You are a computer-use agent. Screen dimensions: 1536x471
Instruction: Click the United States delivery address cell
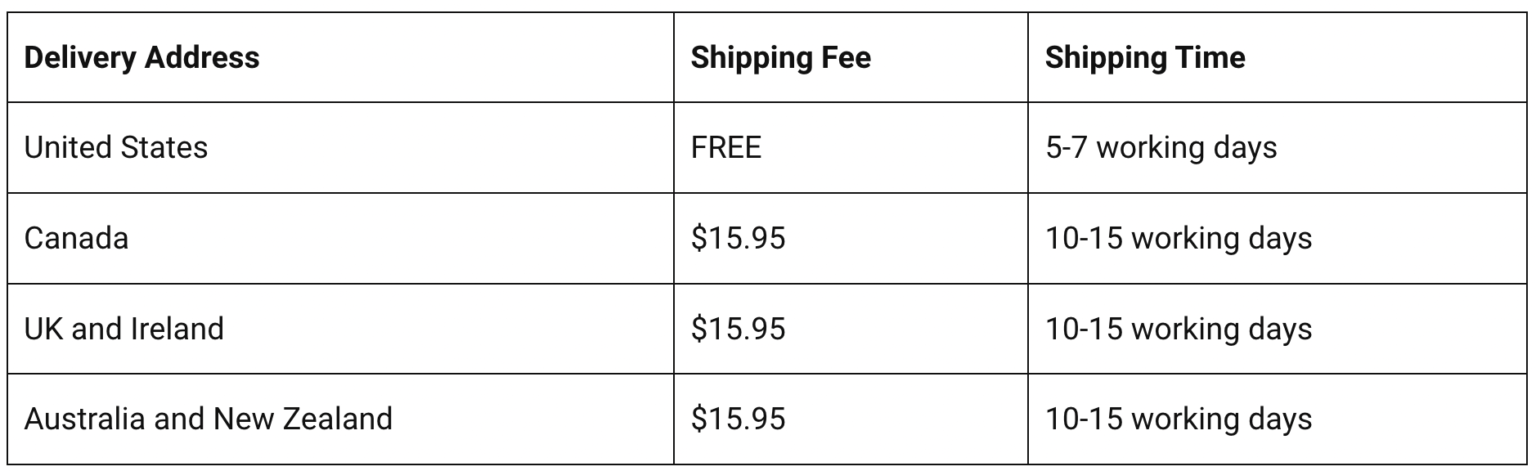point(116,148)
